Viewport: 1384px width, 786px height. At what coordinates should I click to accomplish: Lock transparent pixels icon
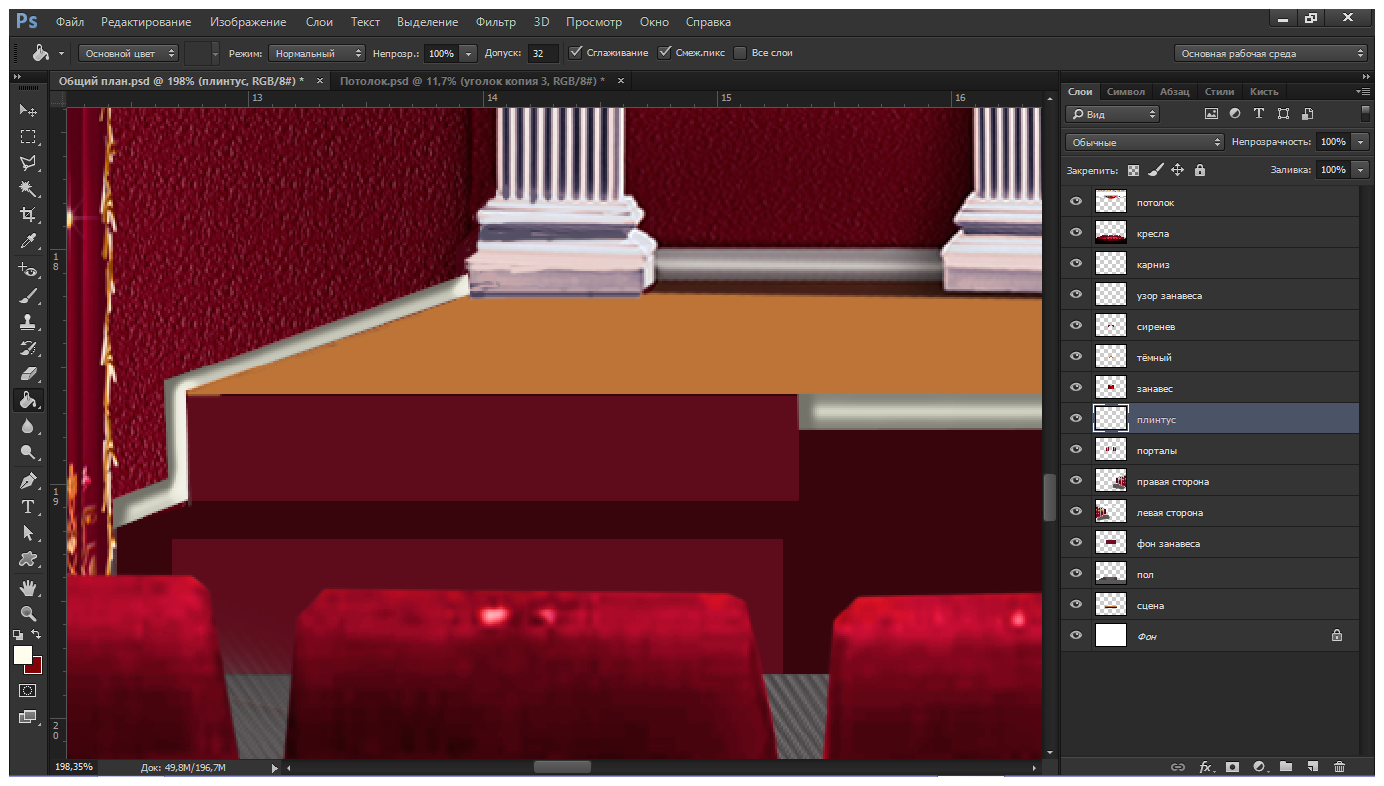(1133, 170)
